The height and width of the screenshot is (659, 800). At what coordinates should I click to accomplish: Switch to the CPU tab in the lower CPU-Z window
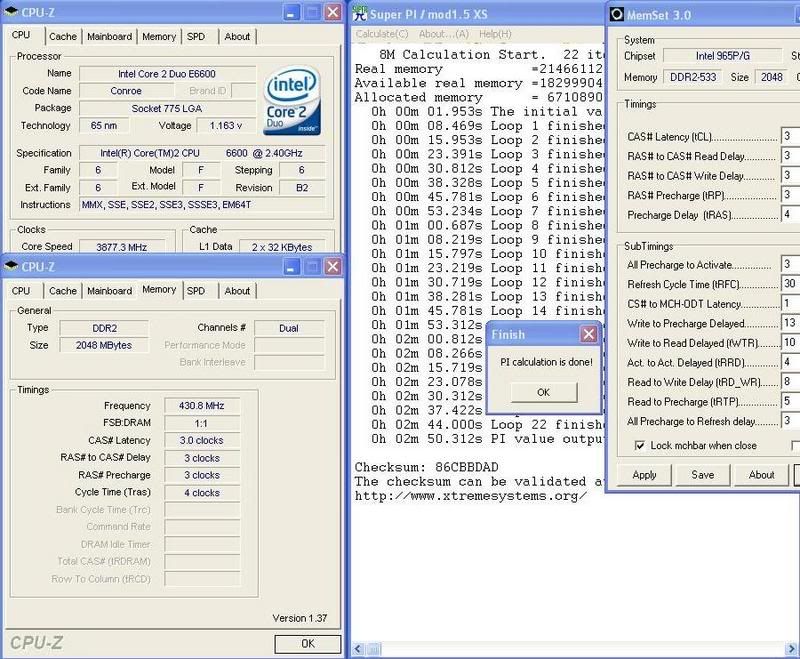(x=21, y=291)
